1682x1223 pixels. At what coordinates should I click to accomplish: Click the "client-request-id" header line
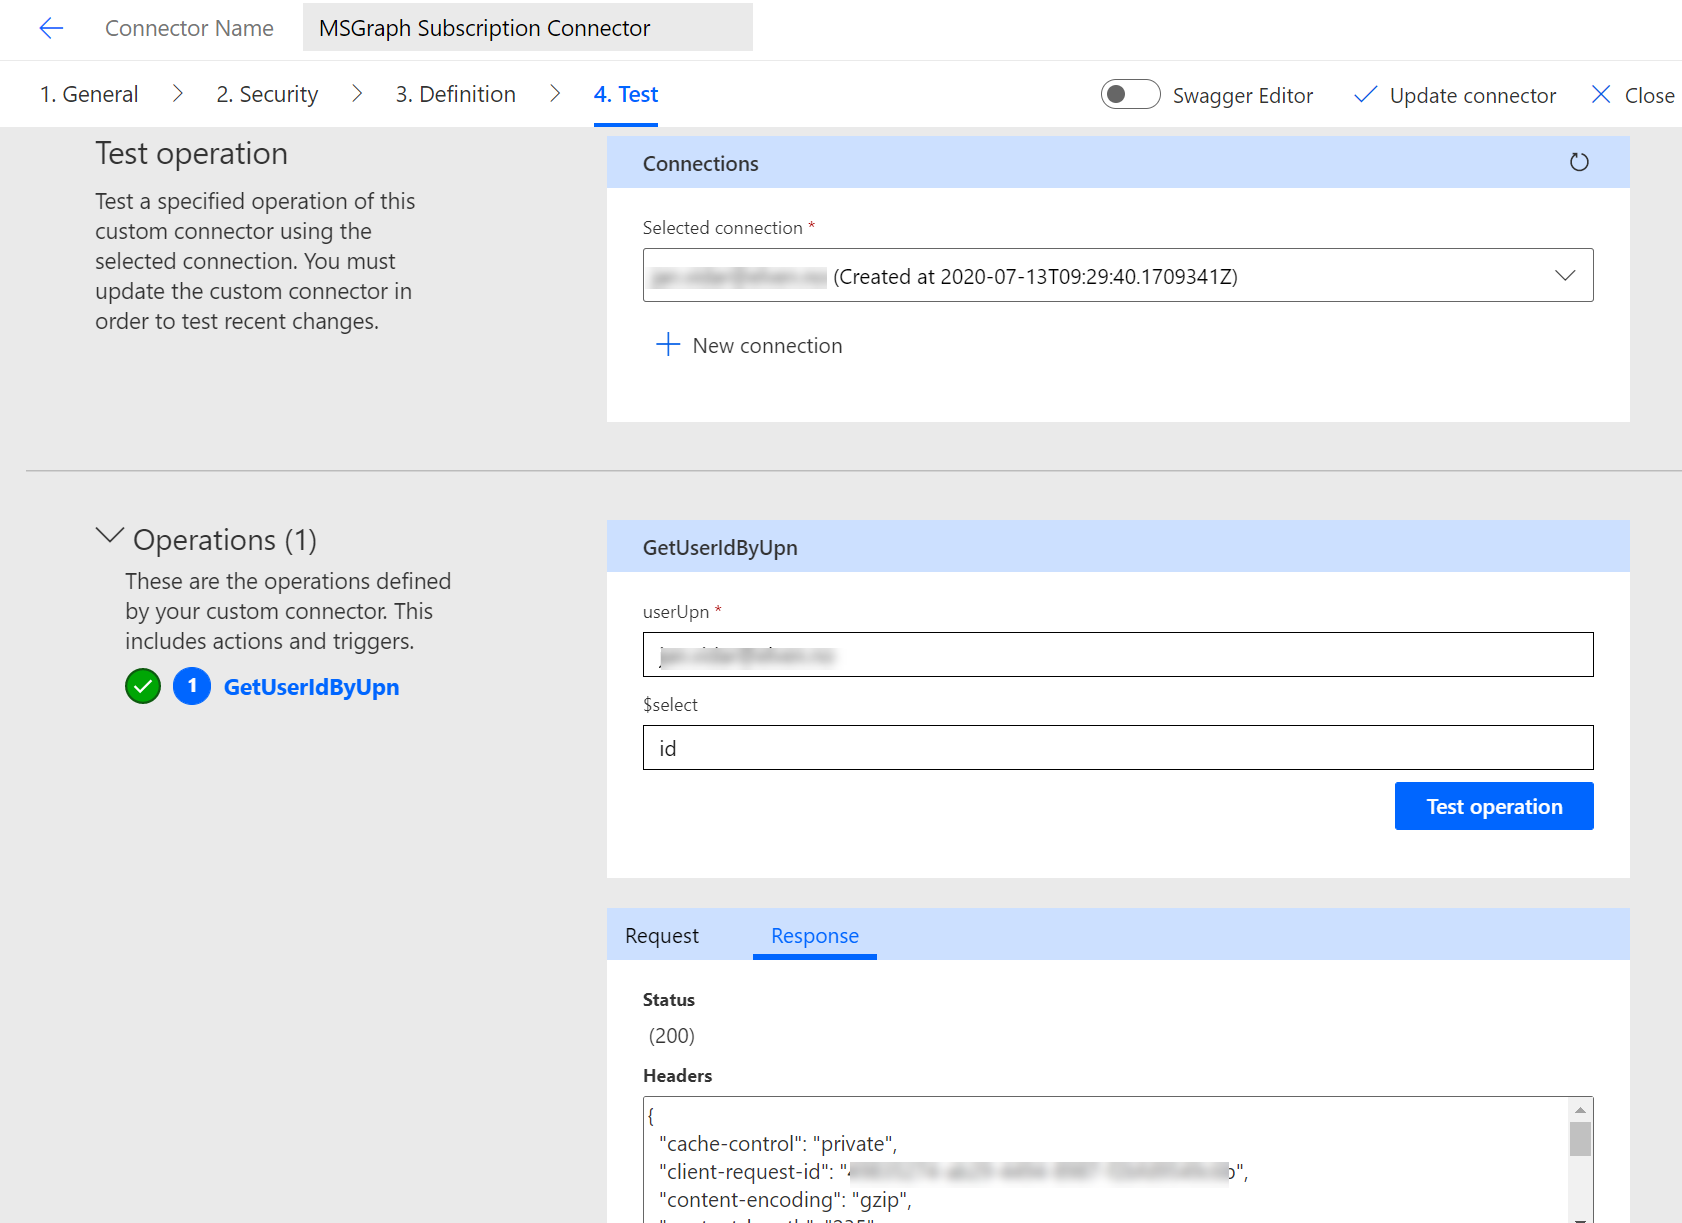pos(954,1172)
